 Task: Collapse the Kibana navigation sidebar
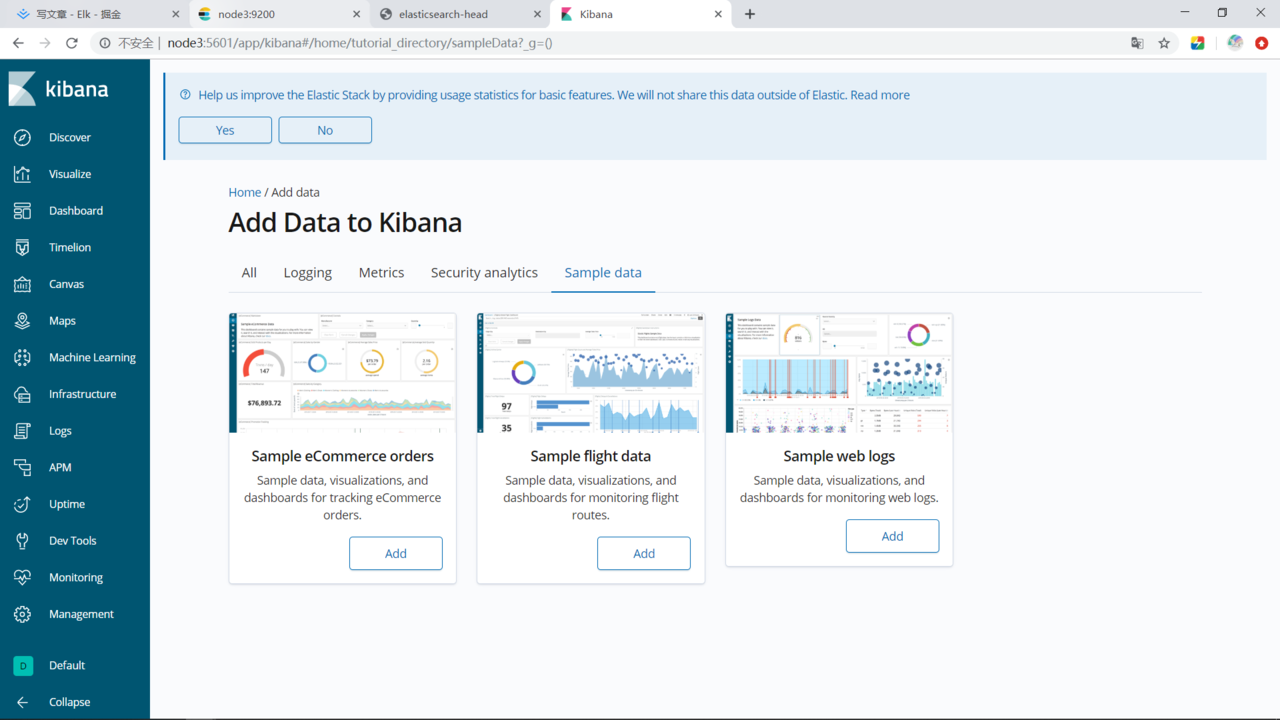tap(67, 701)
